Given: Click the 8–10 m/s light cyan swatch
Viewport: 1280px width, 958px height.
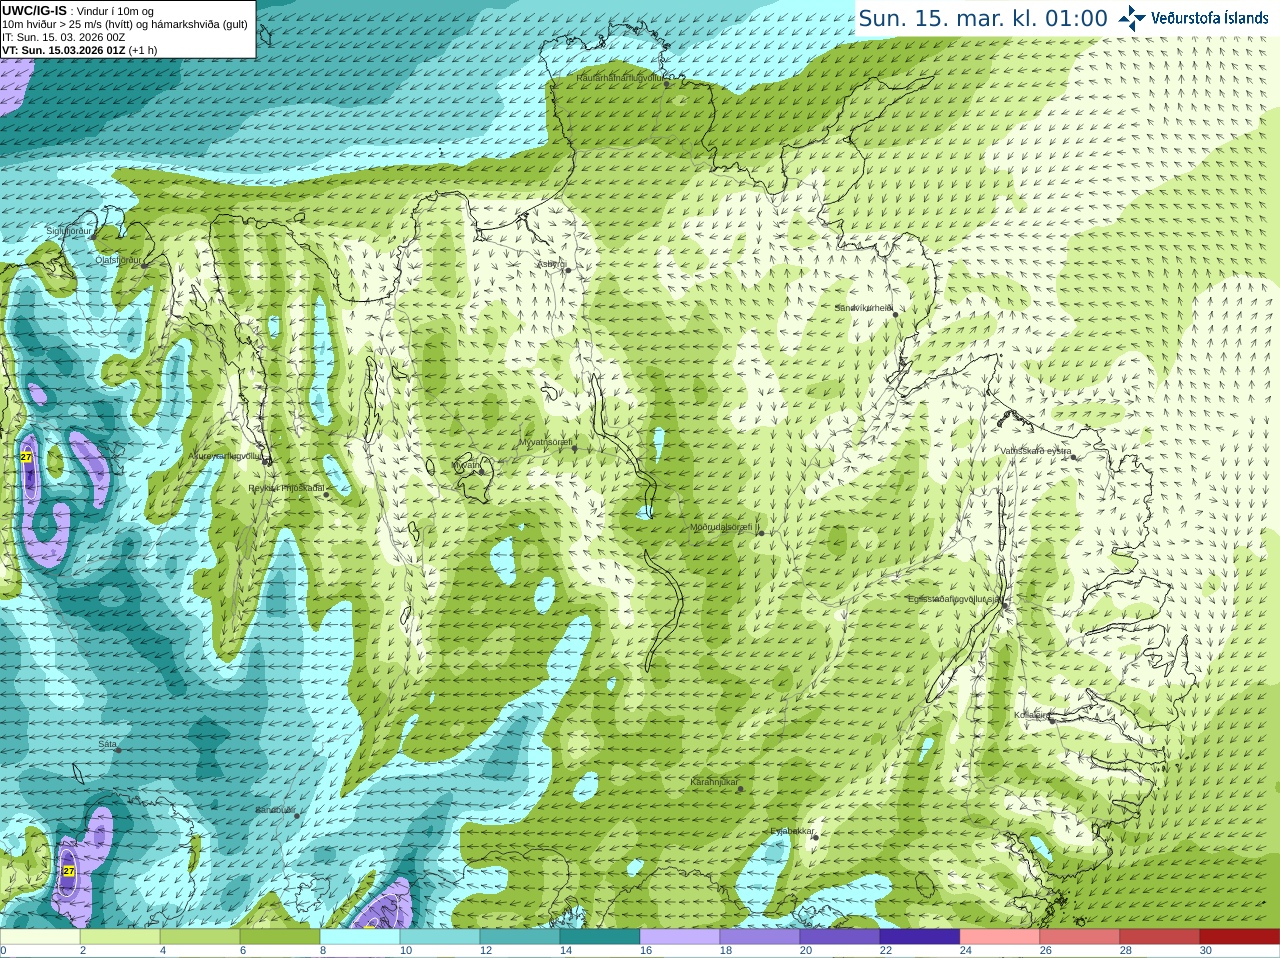Looking at the screenshot, I should pos(360,937).
